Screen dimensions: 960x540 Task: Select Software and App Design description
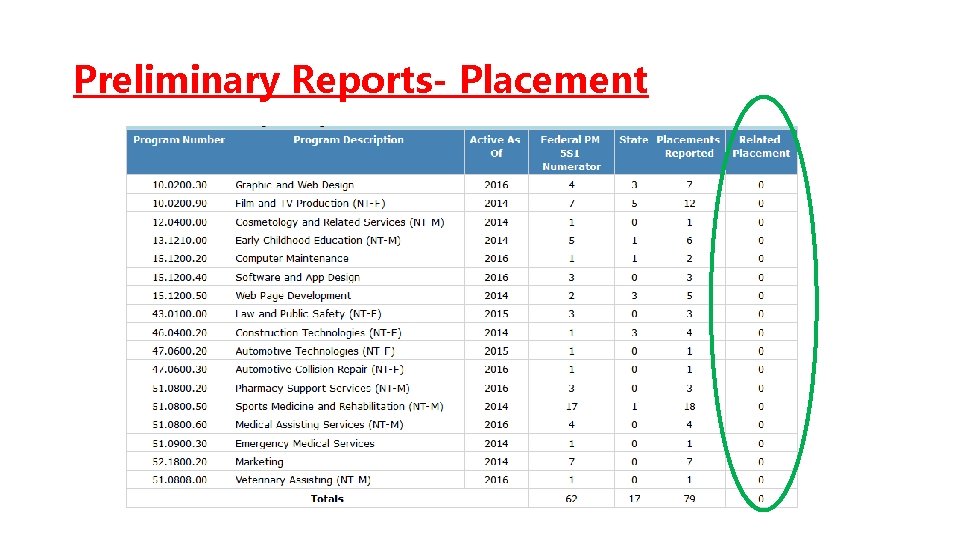pyautogui.click(x=298, y=277)
